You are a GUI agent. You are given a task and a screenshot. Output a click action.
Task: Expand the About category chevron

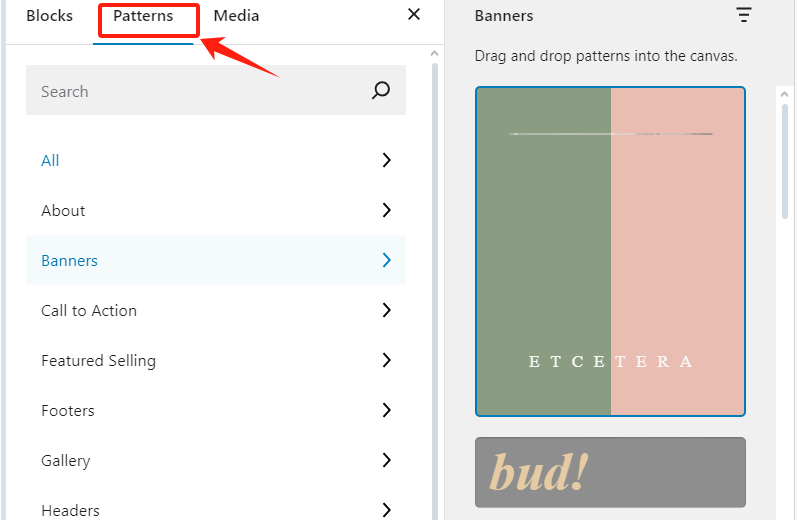(x=387, y=210)
